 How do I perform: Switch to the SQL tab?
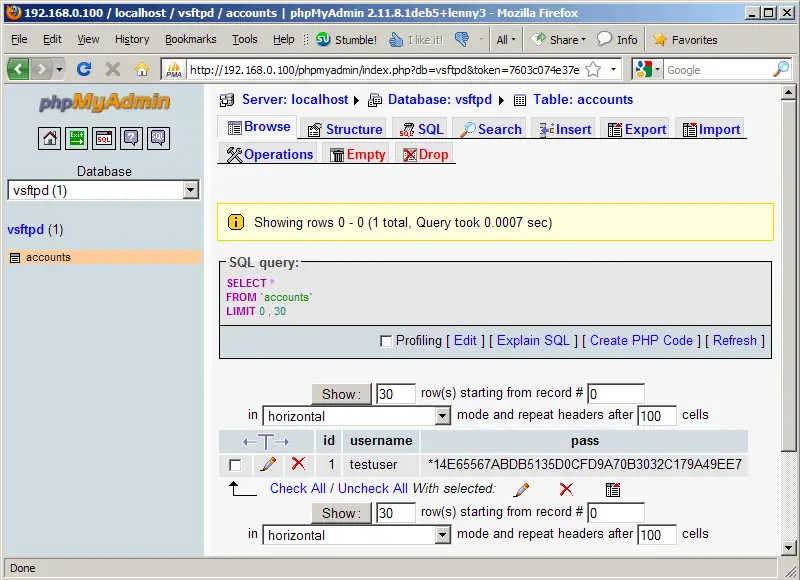pyautogui.click(x=421, y=130)
